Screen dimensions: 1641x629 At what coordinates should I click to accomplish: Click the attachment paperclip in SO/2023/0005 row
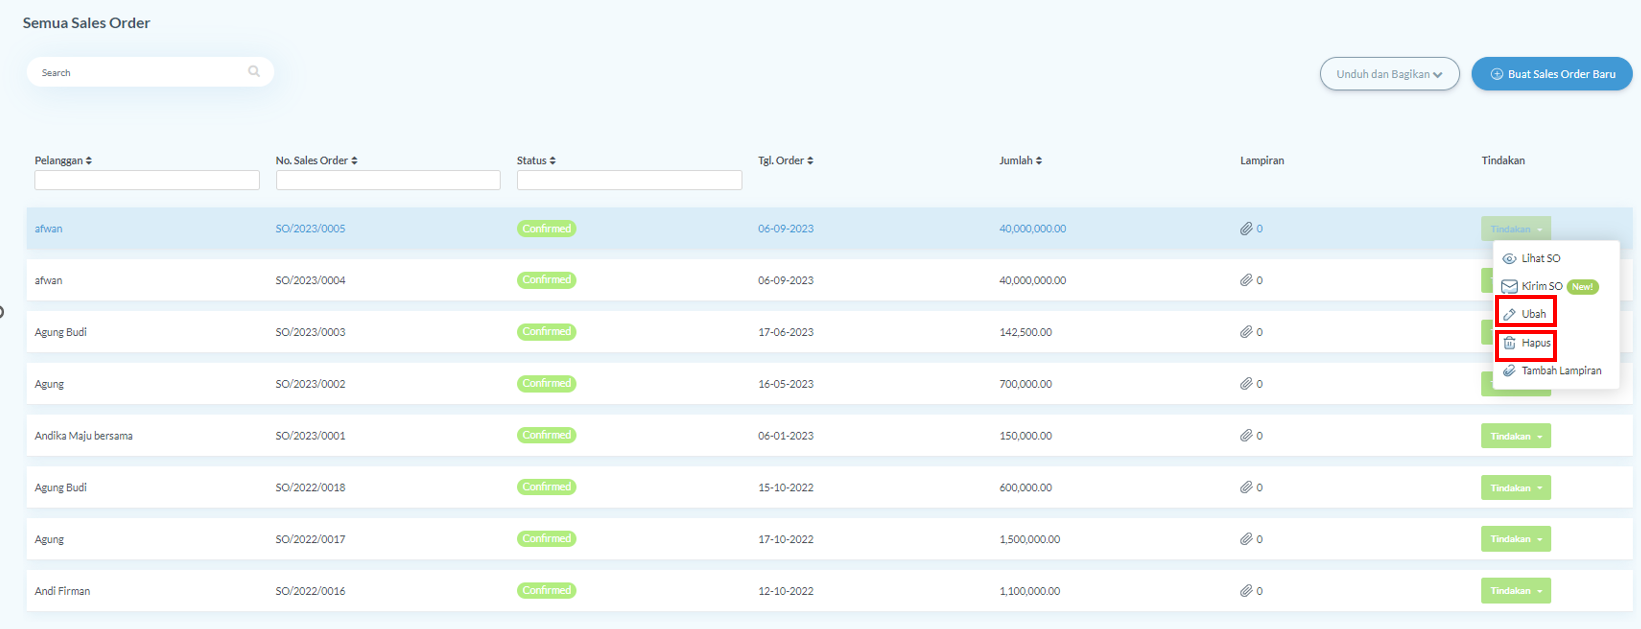pyautogui.click(x=1246, y=229)
